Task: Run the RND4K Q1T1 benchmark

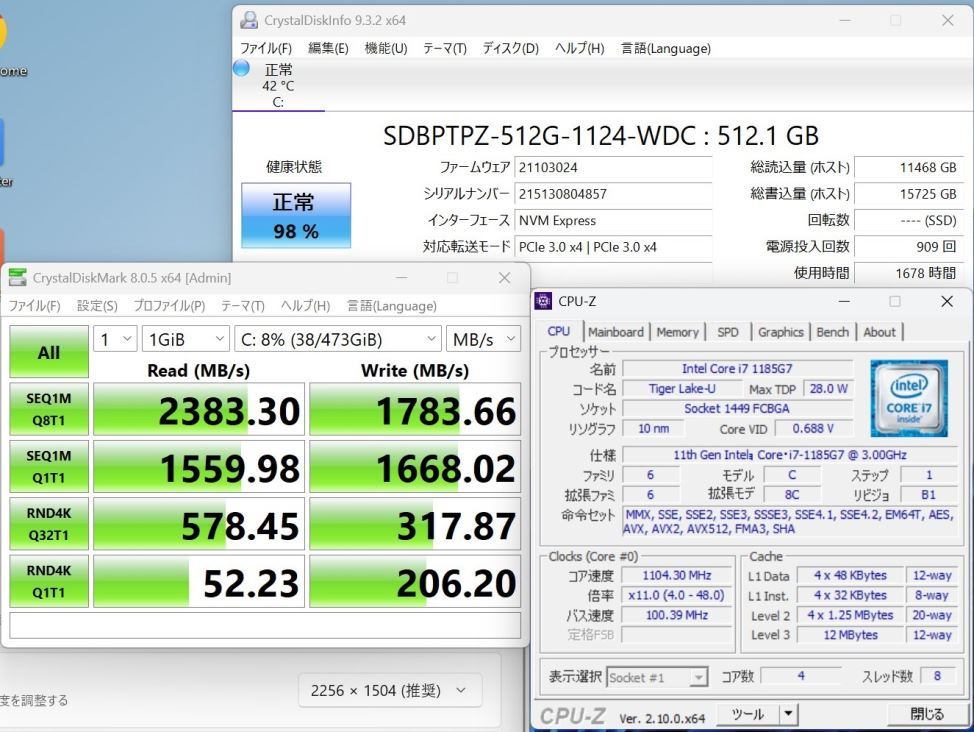Action: pos(49,581)
